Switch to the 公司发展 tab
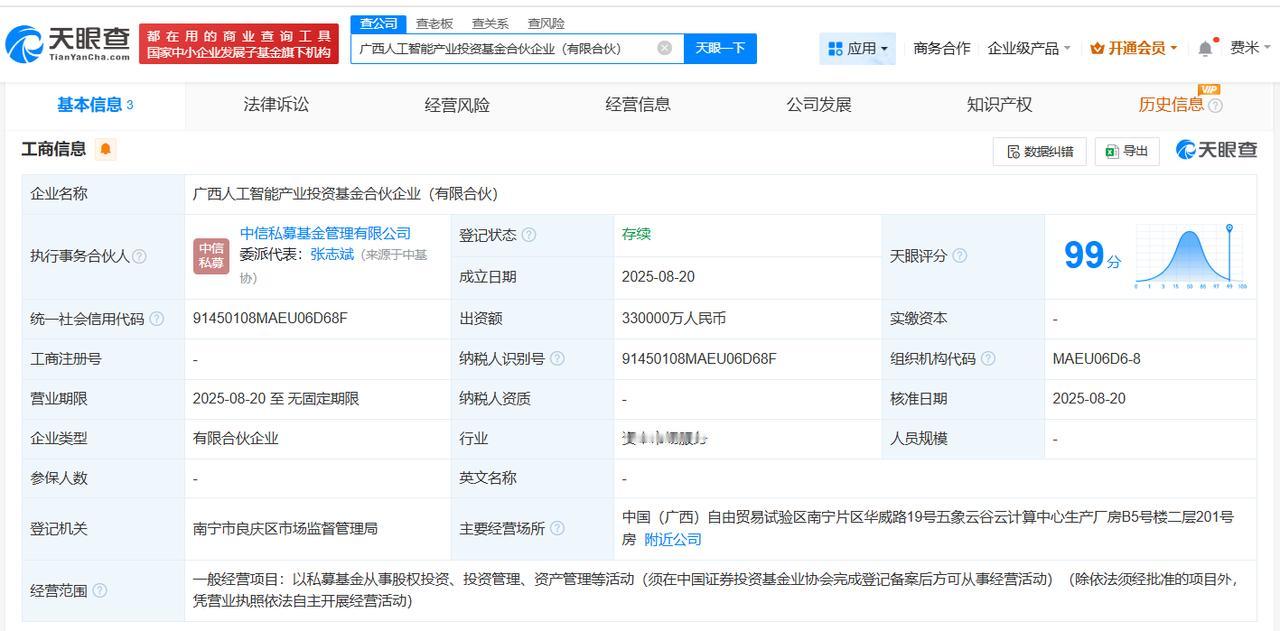The height and width of the screenshot is (631, 1280). [819, 104]
